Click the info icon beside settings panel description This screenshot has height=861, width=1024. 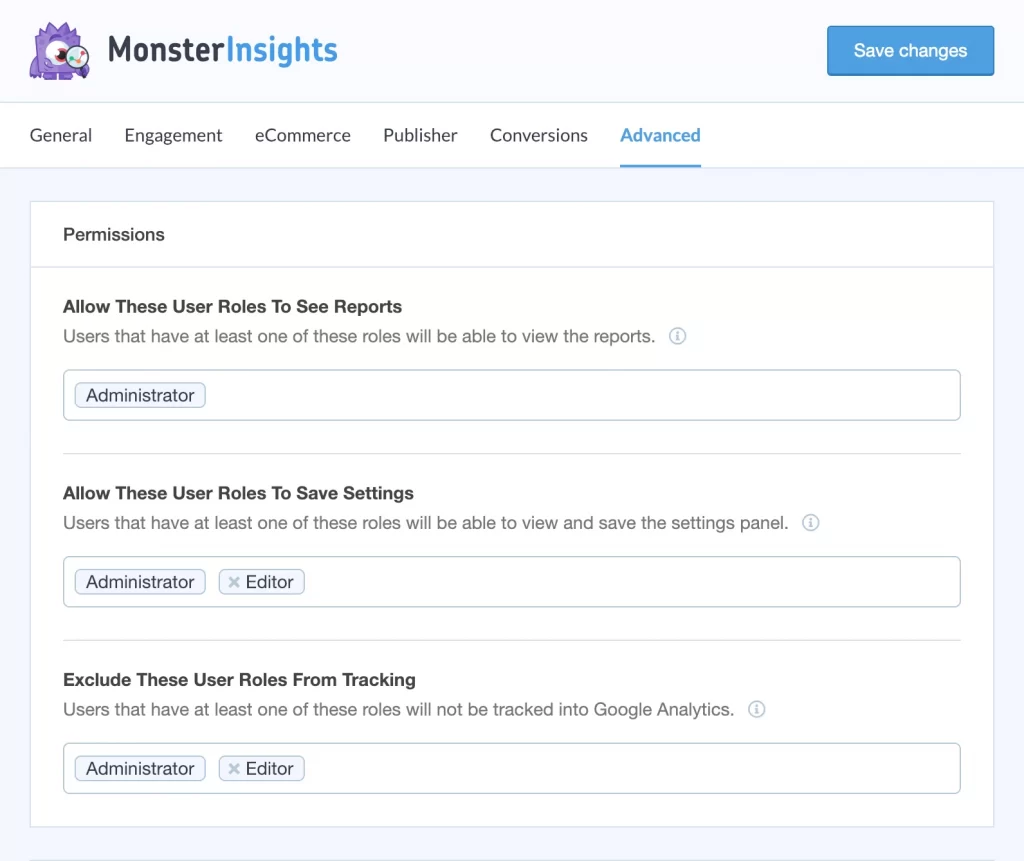(810, 523)
